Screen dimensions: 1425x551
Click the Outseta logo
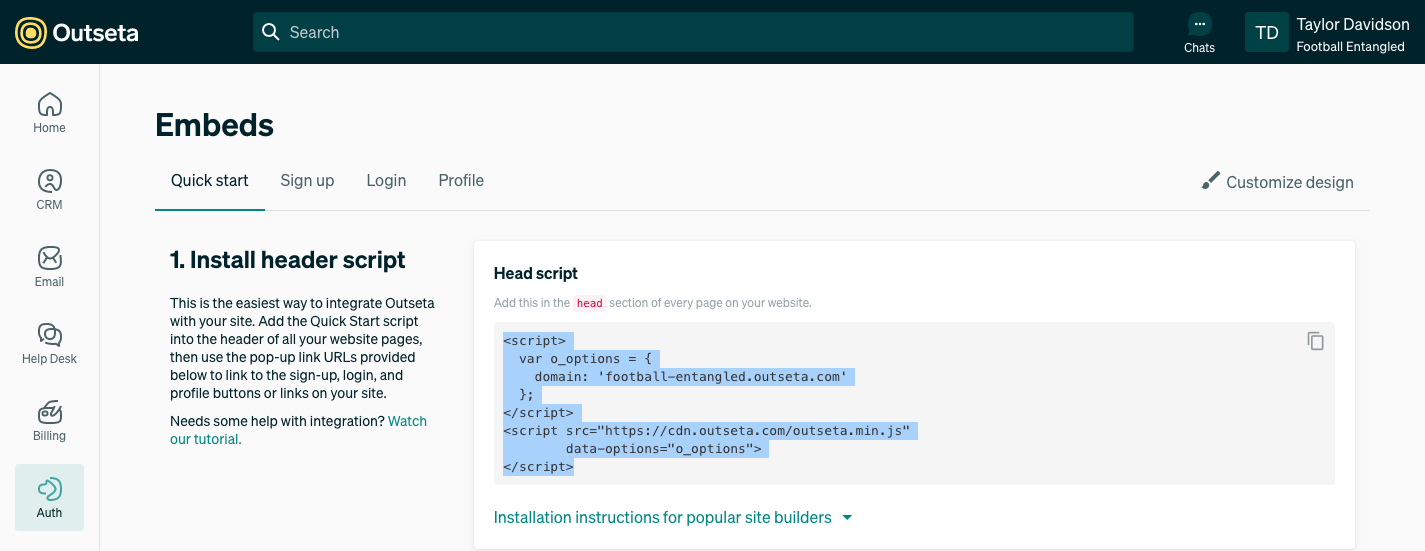77,33
